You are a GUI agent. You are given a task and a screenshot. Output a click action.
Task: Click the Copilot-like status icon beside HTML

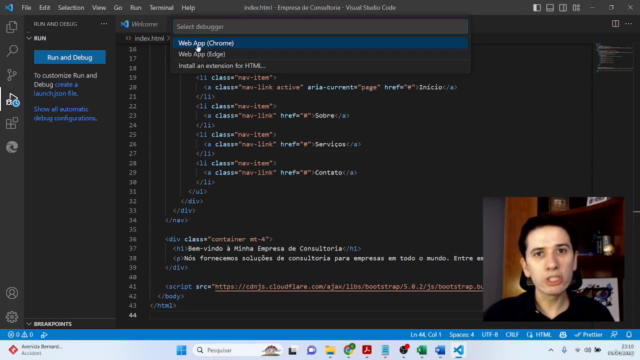point(563,335)
